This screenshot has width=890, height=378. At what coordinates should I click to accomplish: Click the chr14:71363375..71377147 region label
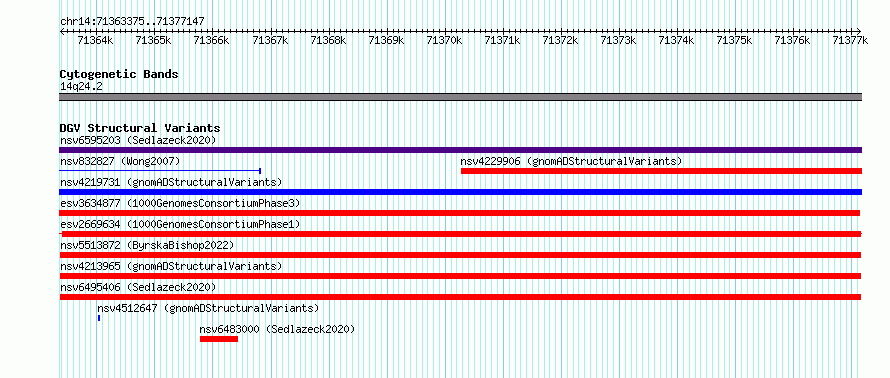click(132, 22)
